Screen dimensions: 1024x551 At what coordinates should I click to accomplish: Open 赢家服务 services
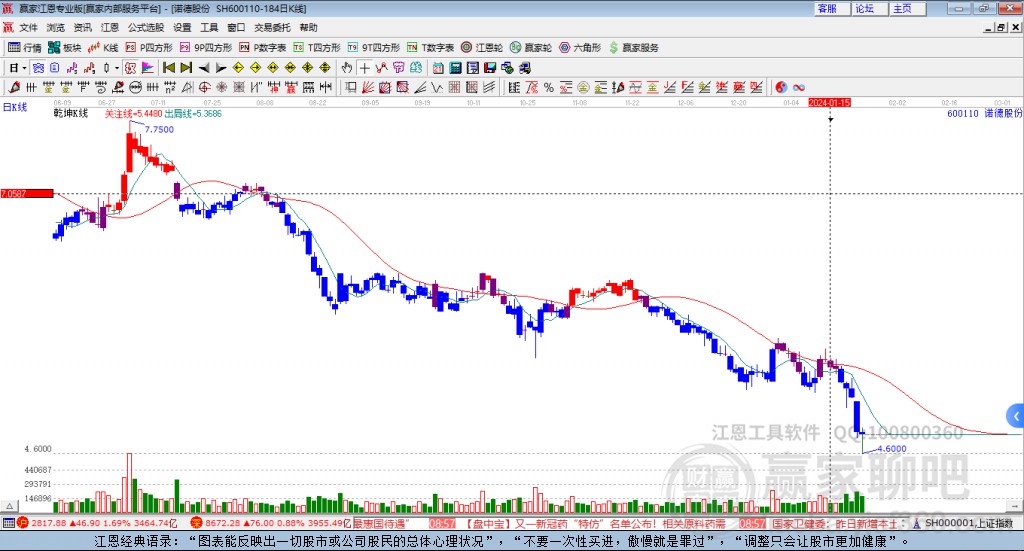633,48
